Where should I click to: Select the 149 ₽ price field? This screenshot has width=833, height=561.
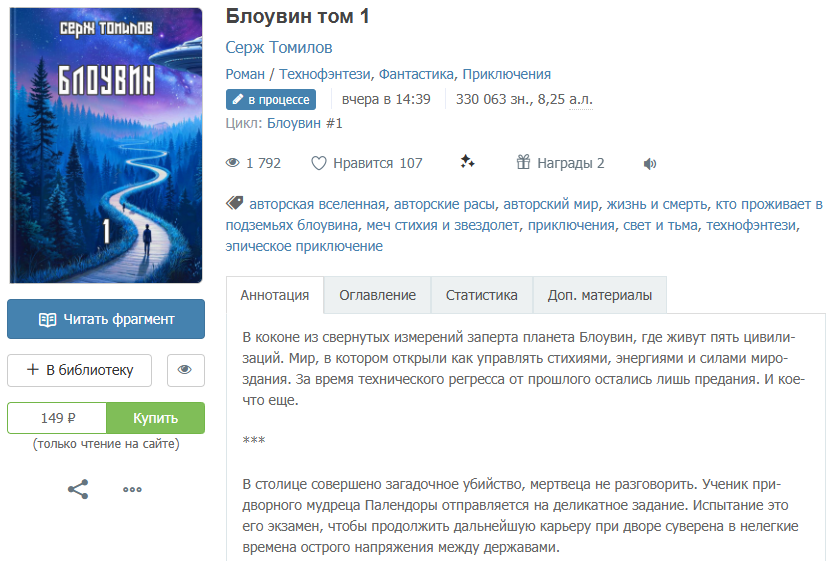(57, 418)
